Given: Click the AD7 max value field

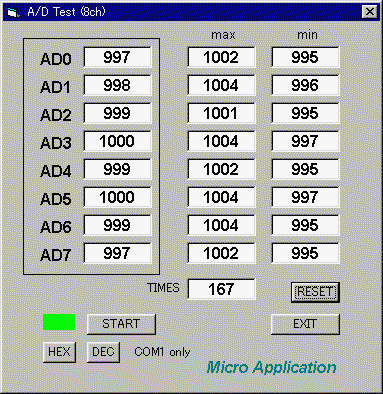Looking at the screenshot, I should 221,253.
